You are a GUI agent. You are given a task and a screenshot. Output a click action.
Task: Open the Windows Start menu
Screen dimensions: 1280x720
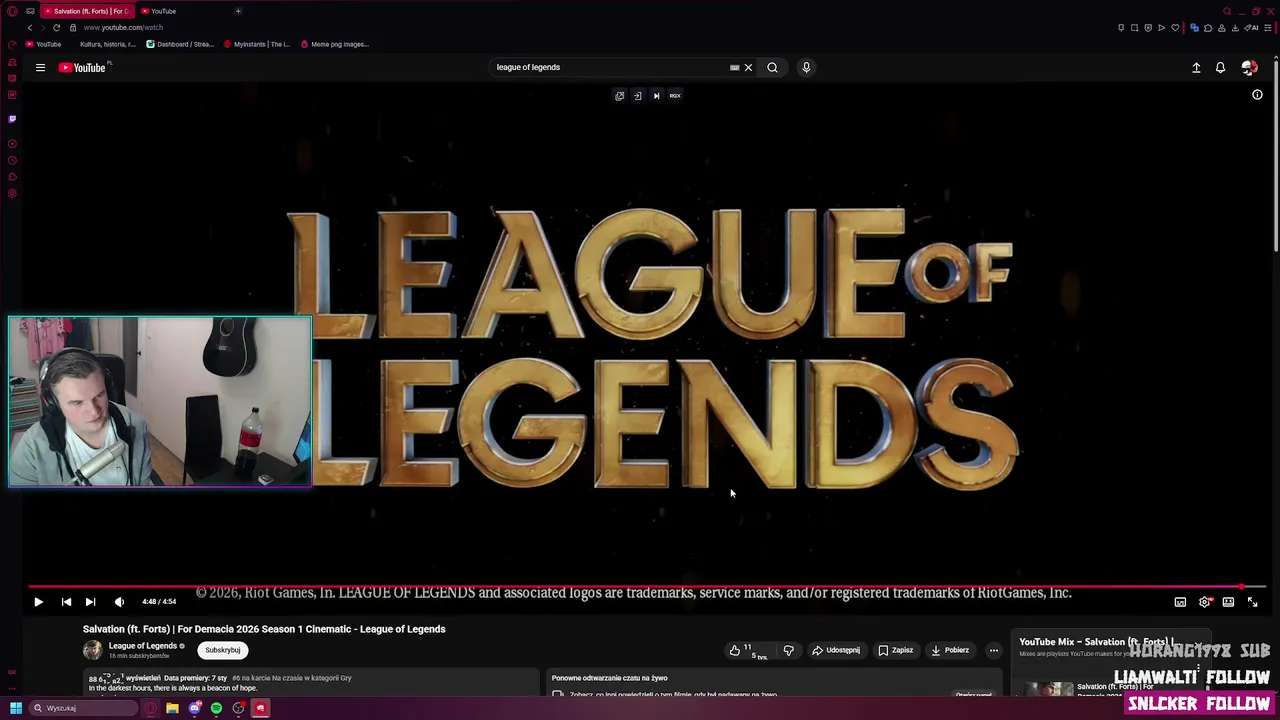(x=16, y=708)
